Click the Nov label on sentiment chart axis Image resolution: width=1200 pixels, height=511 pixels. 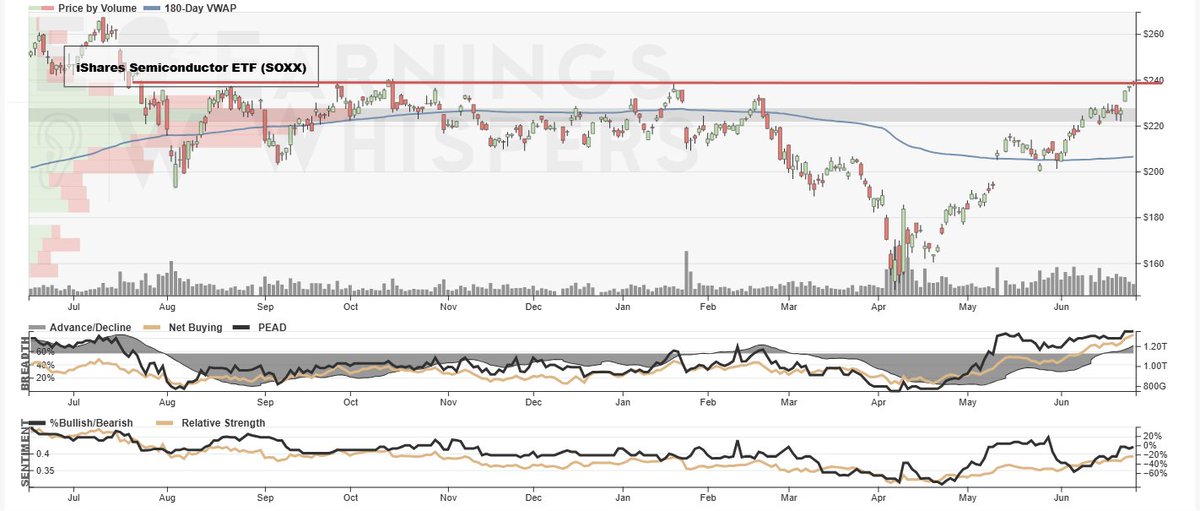(x=448, y=496)
